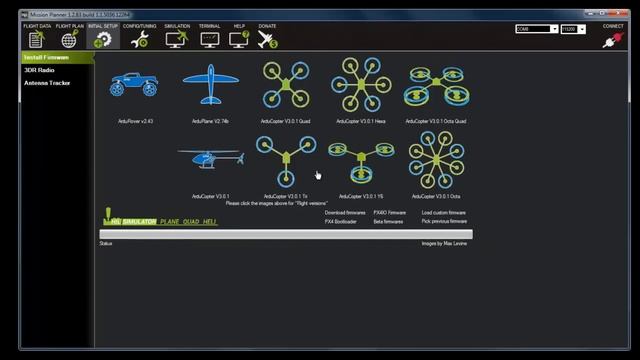This screenshot has width=640, height=360.
Task: Click the Load custom firmware link
Action: pos(443,213)
